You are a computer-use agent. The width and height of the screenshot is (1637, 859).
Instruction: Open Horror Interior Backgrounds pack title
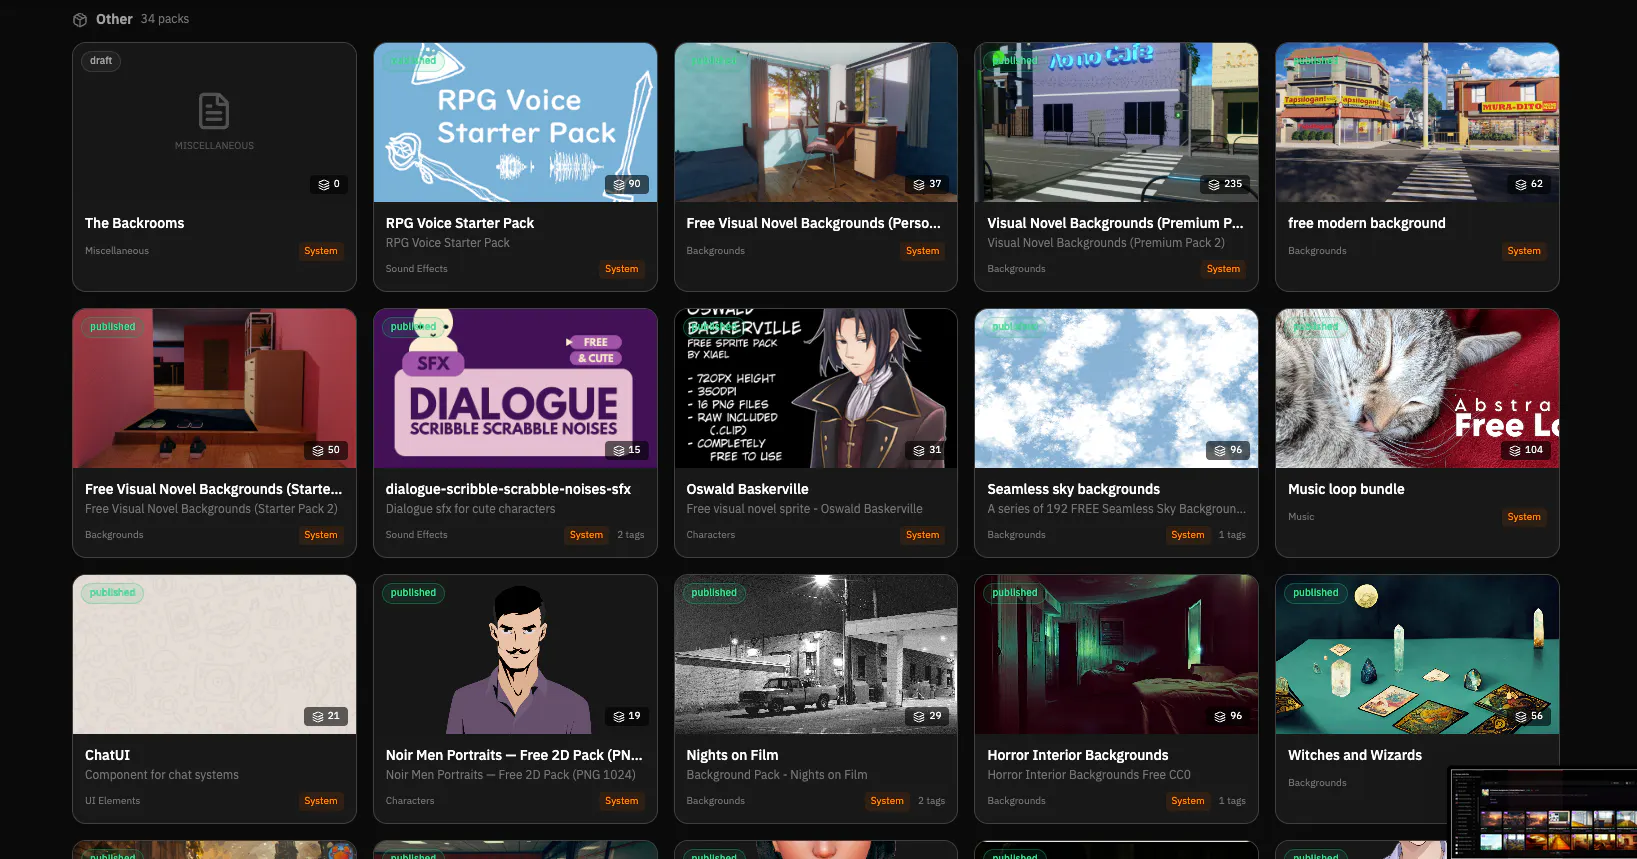coord(1078,755)
